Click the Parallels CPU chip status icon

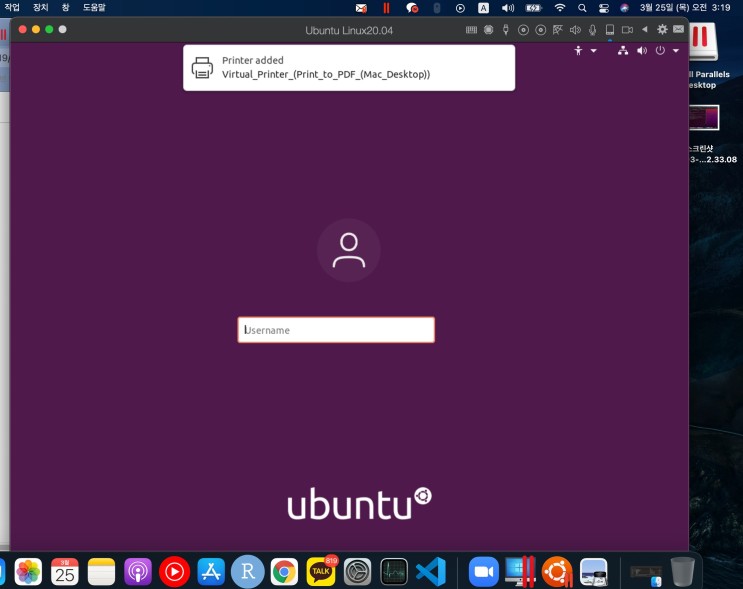(x=489, y=30)
